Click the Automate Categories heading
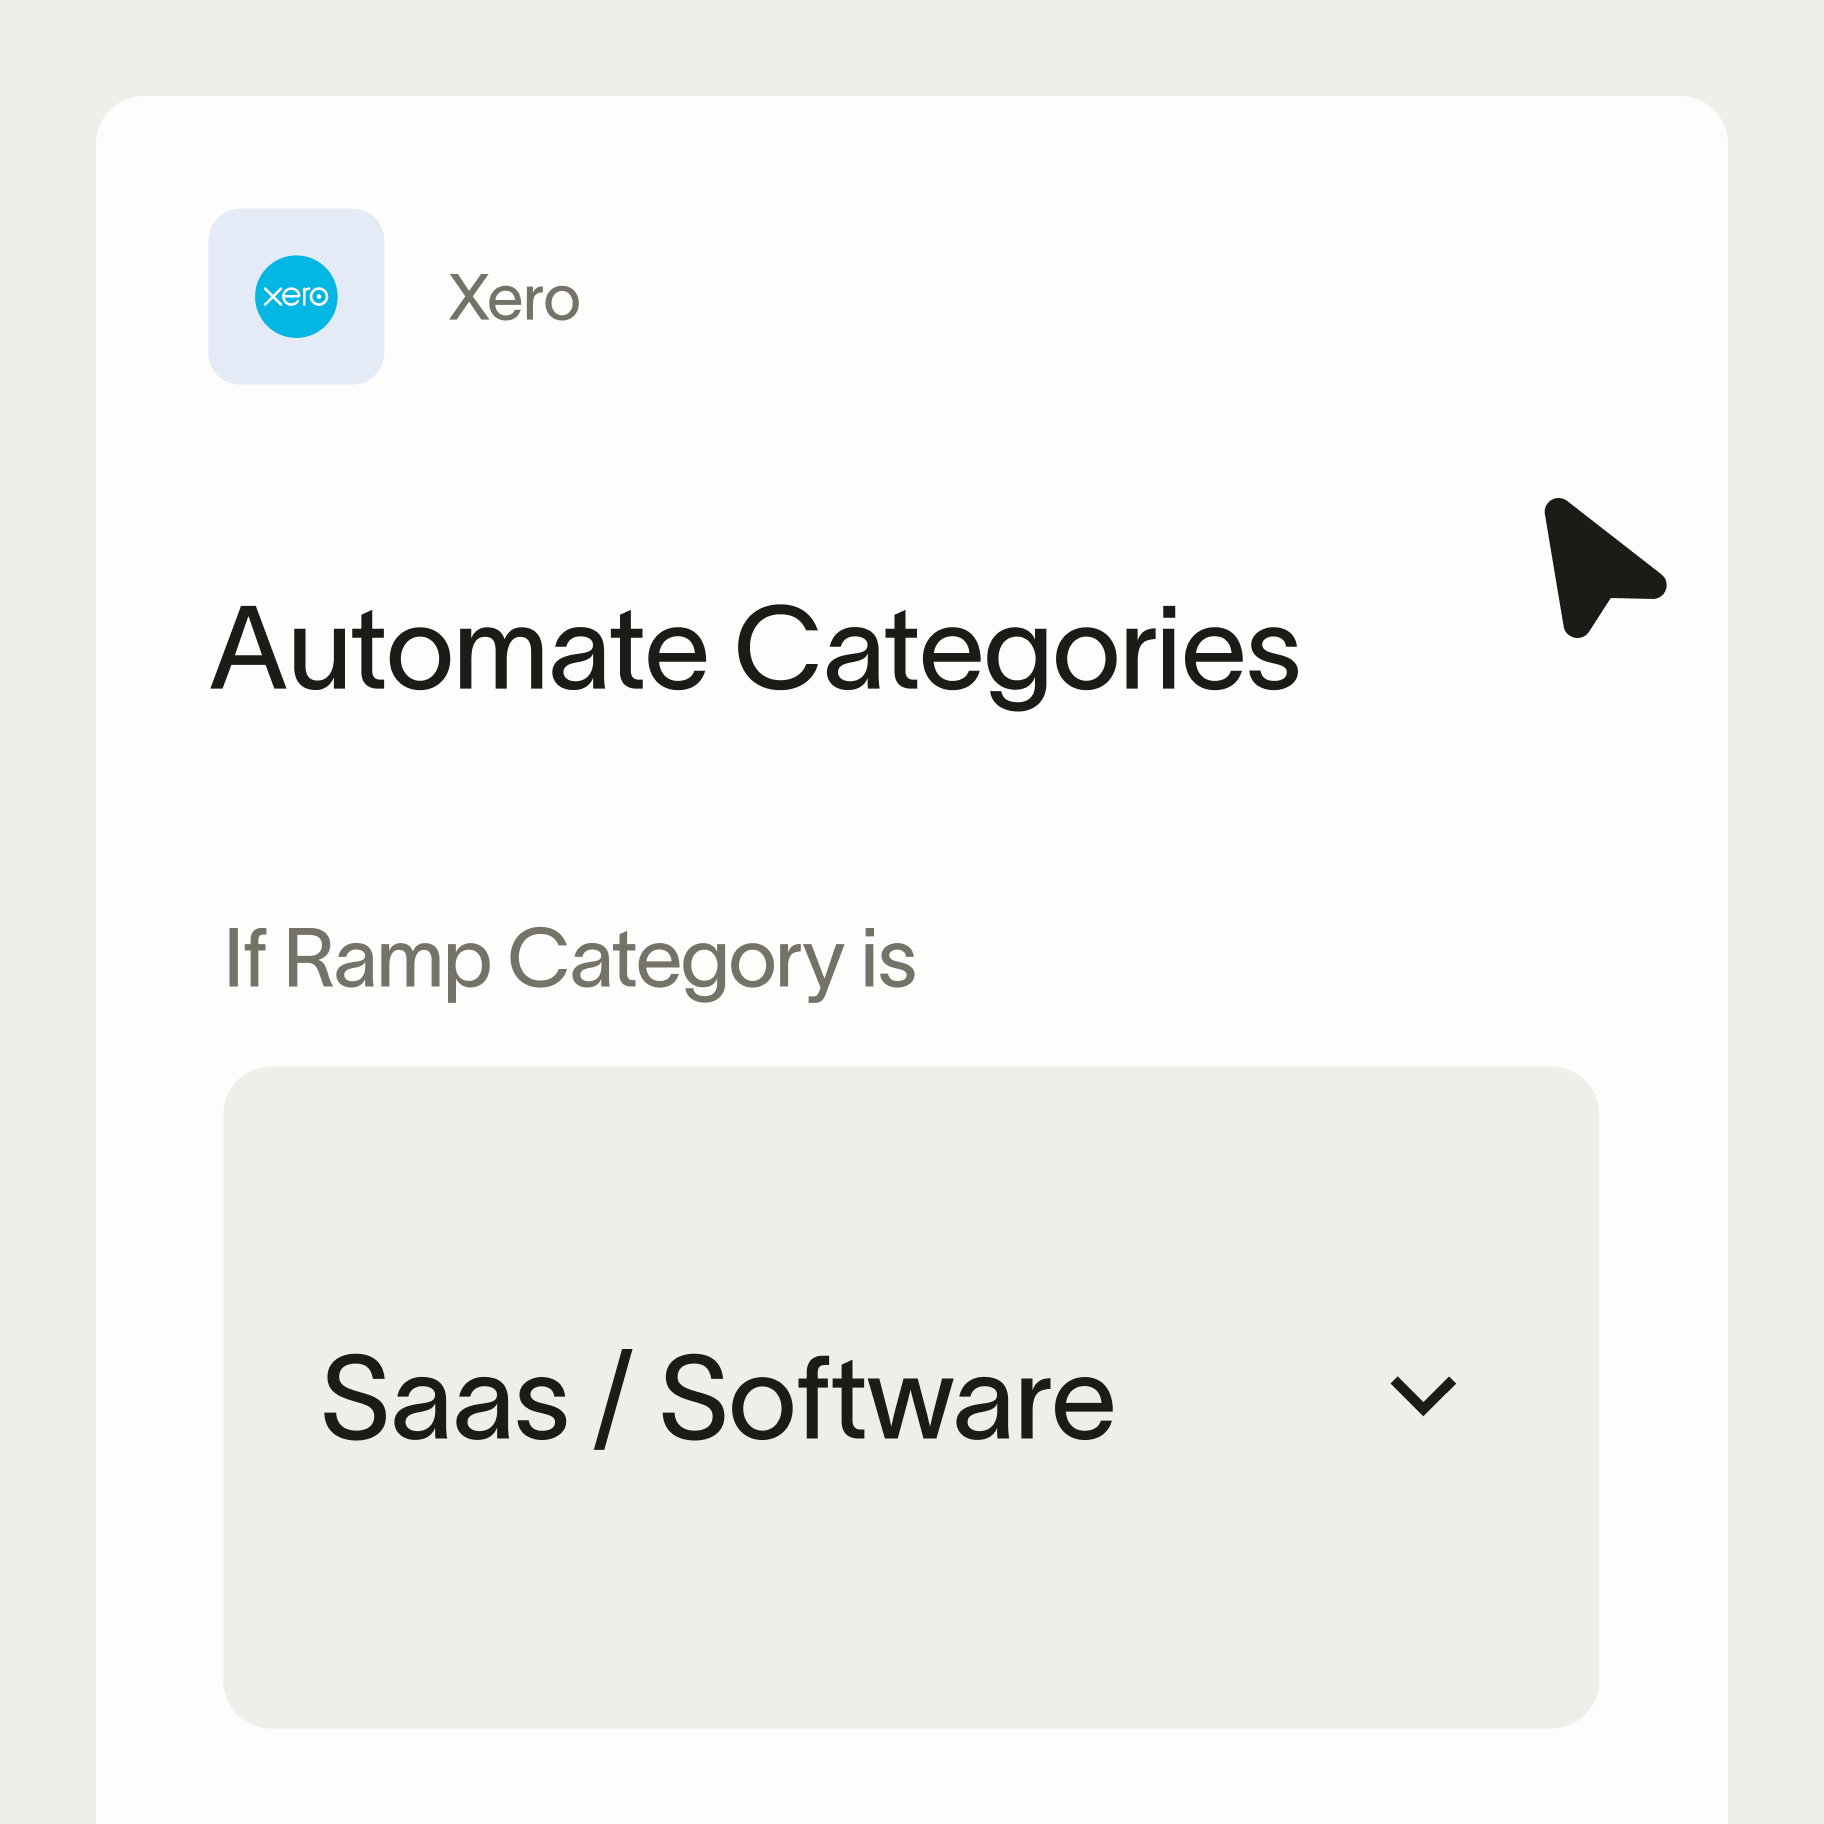1824x1824 pixels. click(x=755, y=650)
